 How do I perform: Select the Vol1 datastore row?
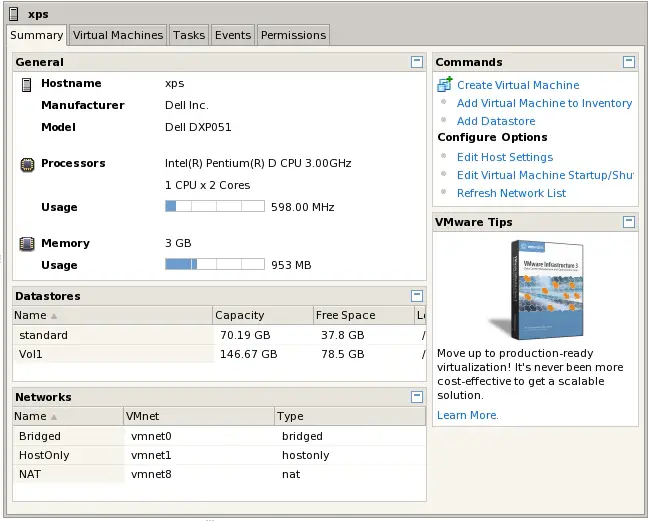pos(219,354)
